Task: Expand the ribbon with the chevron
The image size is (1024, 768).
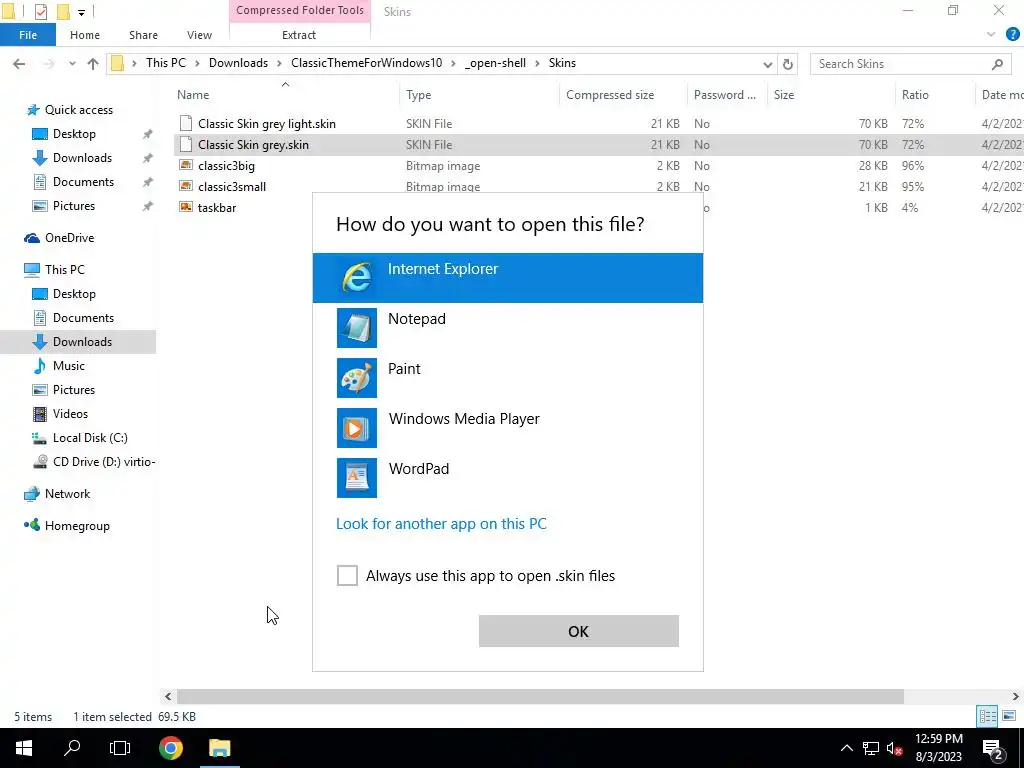Action: [x=991, y=35]
